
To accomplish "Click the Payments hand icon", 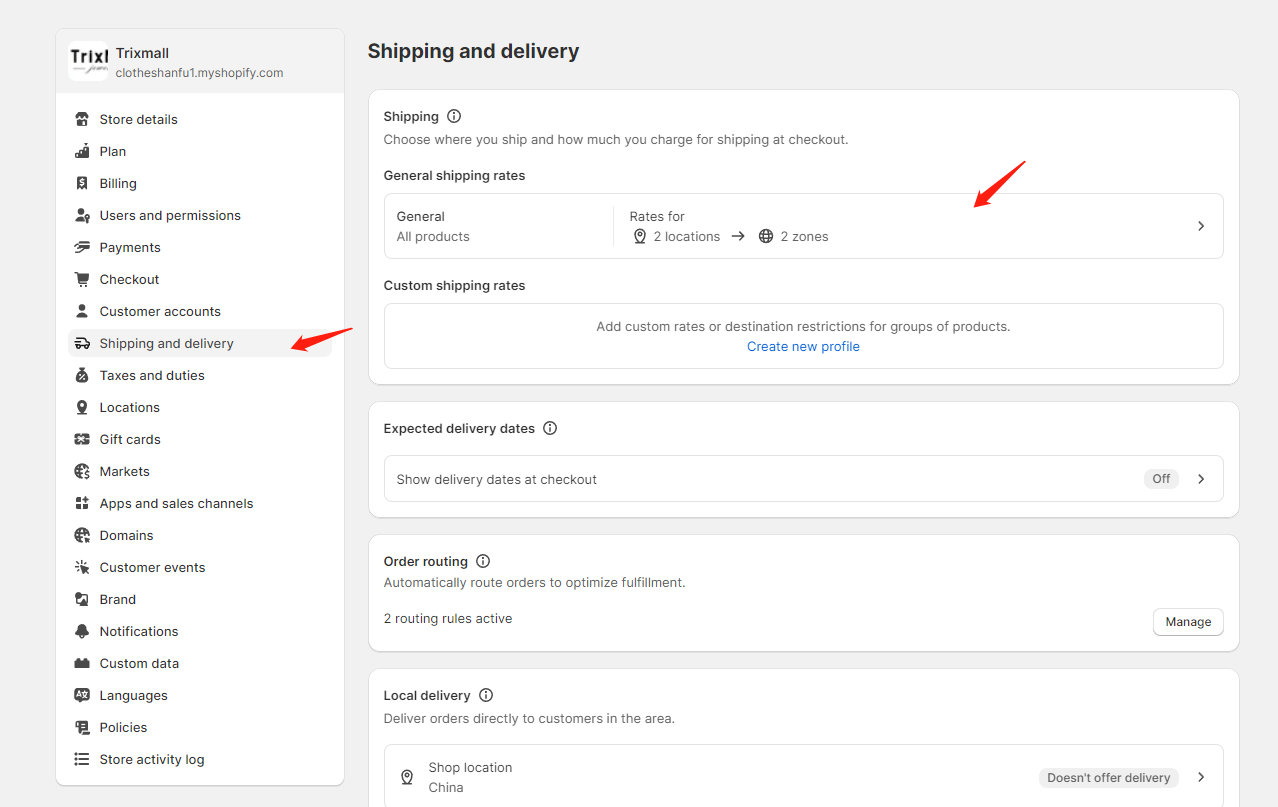I will pos(82,247).
